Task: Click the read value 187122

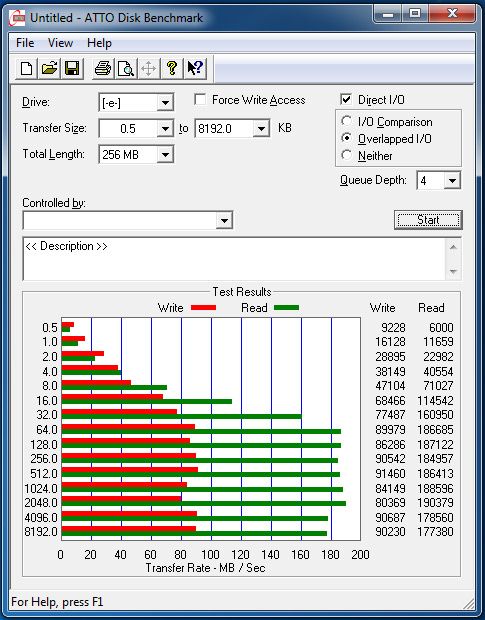Action: (435, 444)
